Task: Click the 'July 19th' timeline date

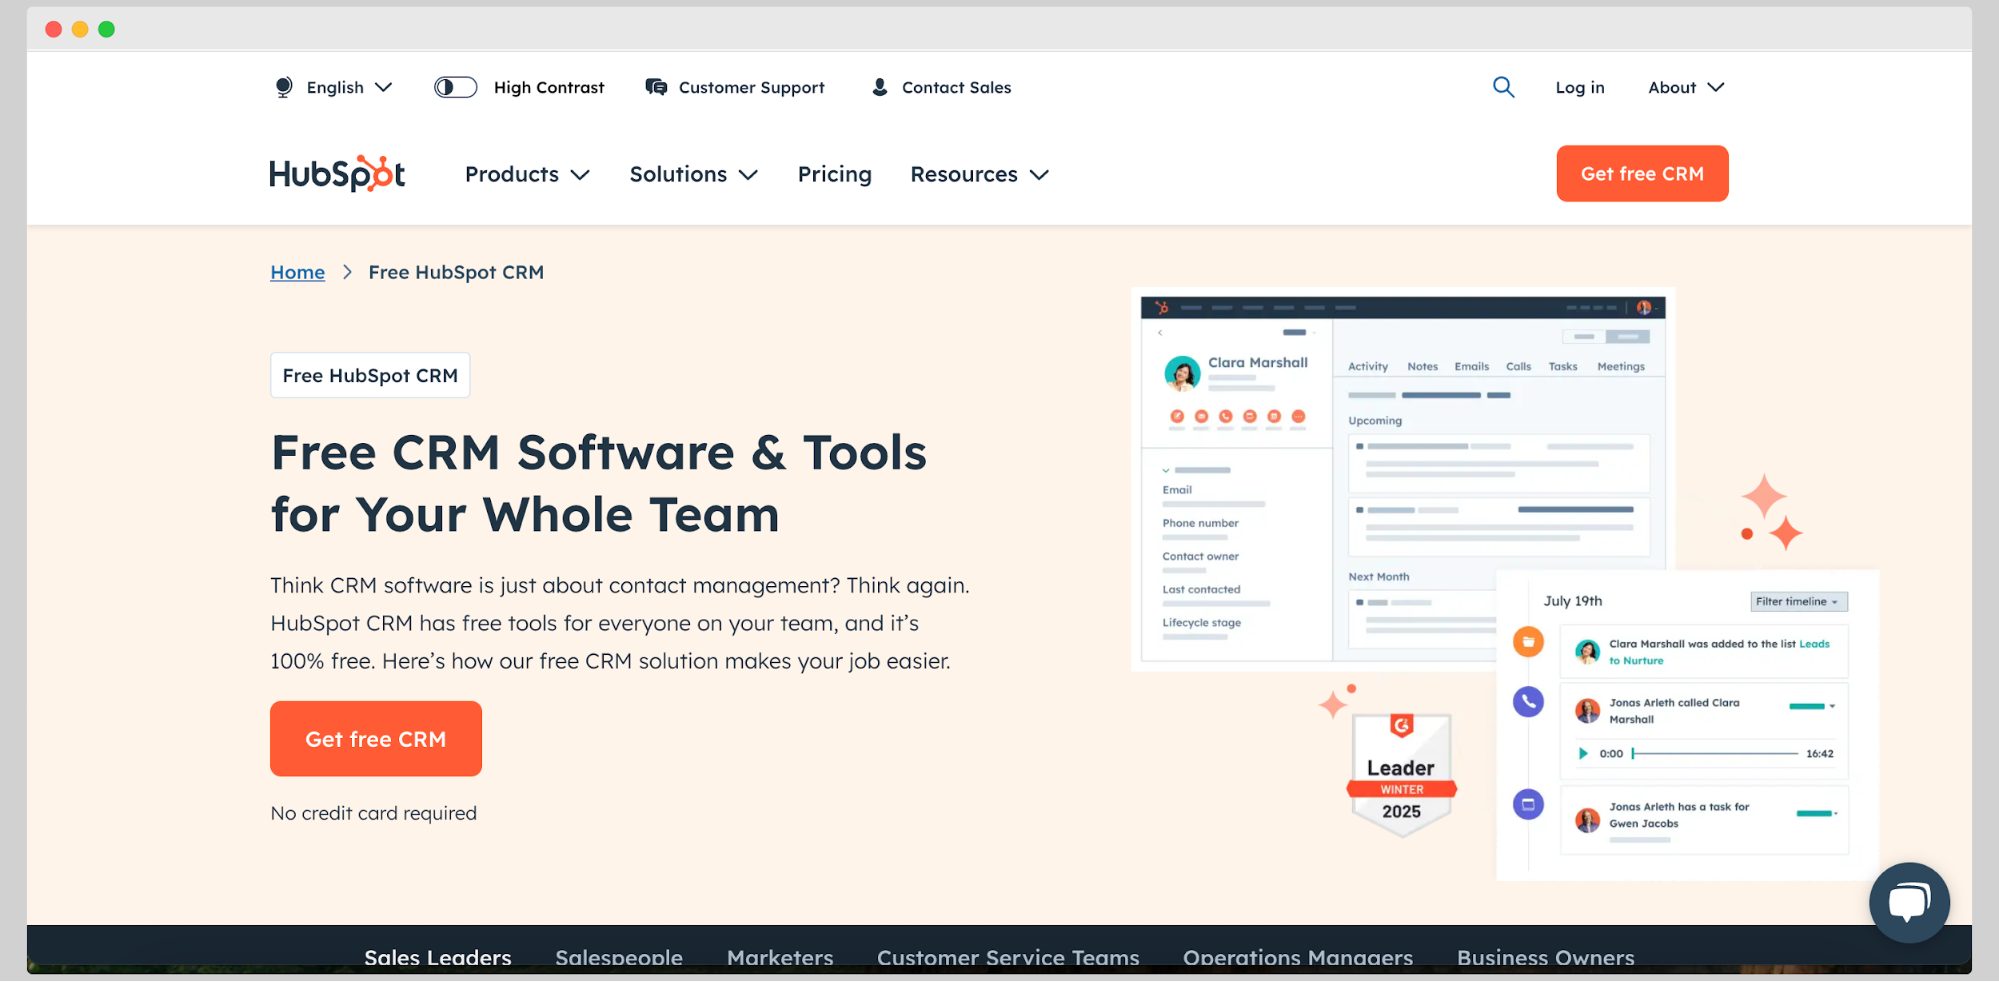Action: click(x=1572, y=601)
